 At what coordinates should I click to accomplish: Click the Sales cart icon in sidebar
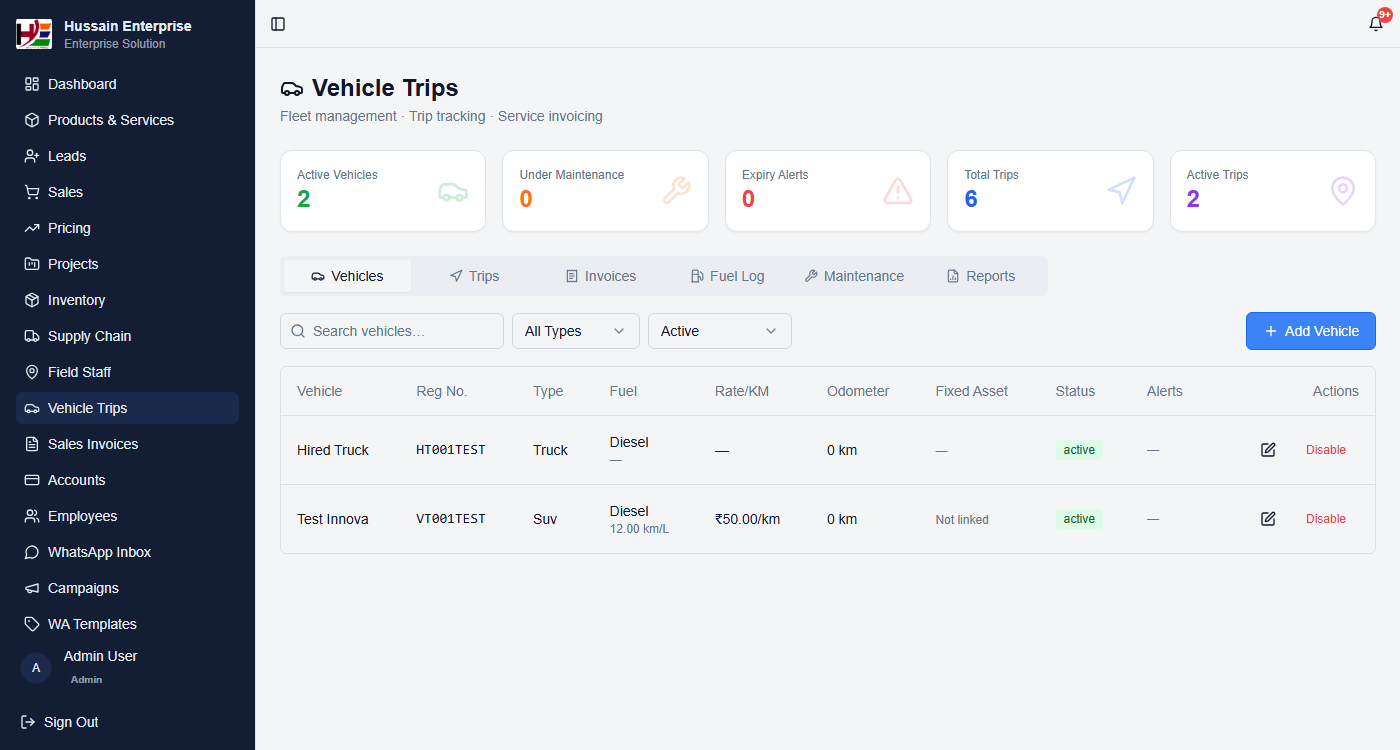tap(32, 192)
